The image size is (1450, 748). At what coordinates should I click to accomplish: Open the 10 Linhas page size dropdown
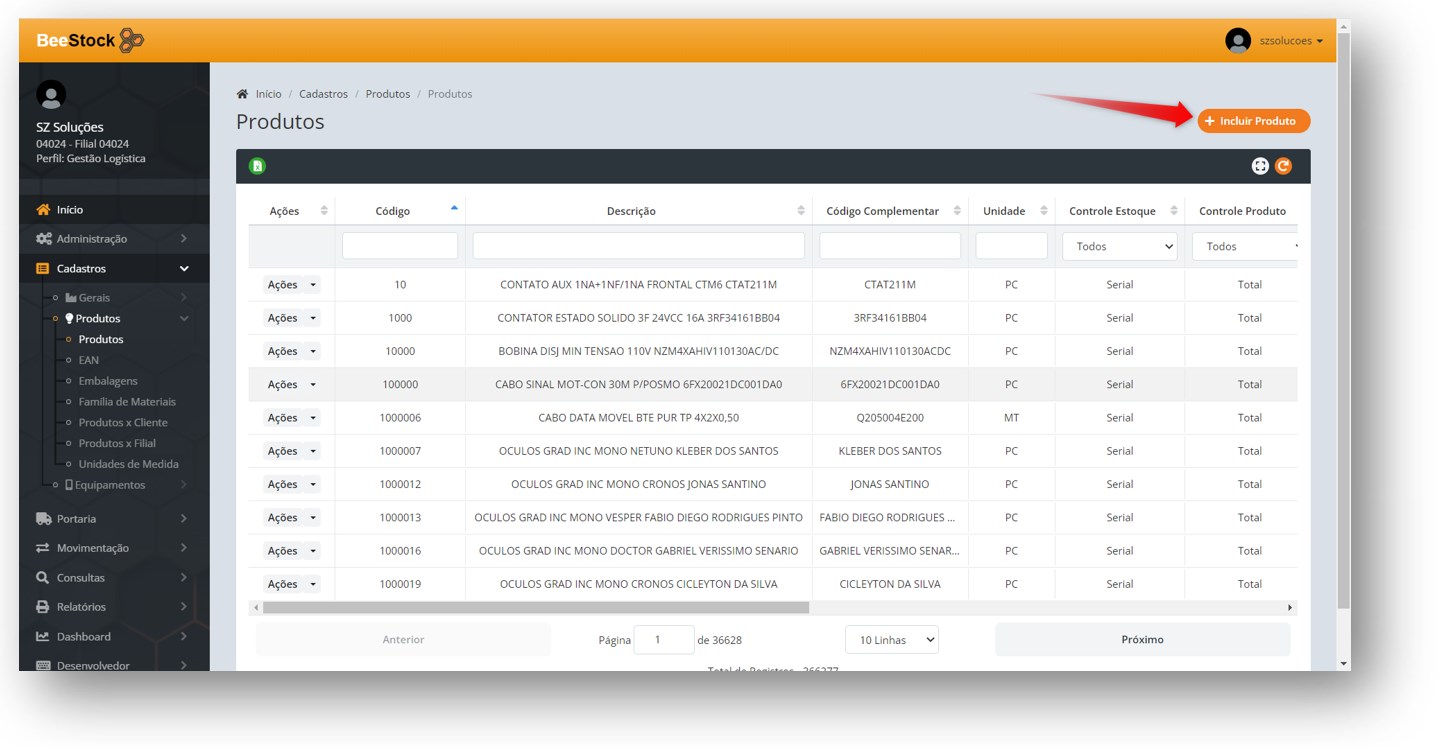click(891, 640)
